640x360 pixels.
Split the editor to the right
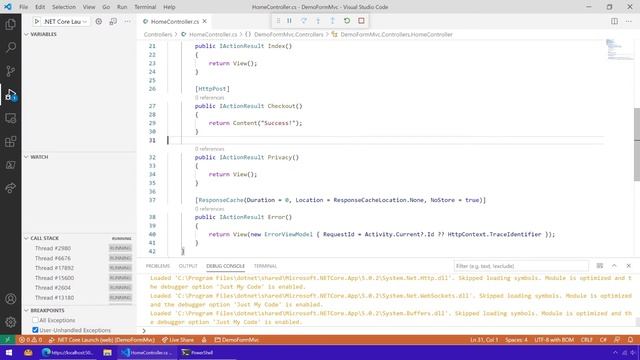[x=614, y=21]
